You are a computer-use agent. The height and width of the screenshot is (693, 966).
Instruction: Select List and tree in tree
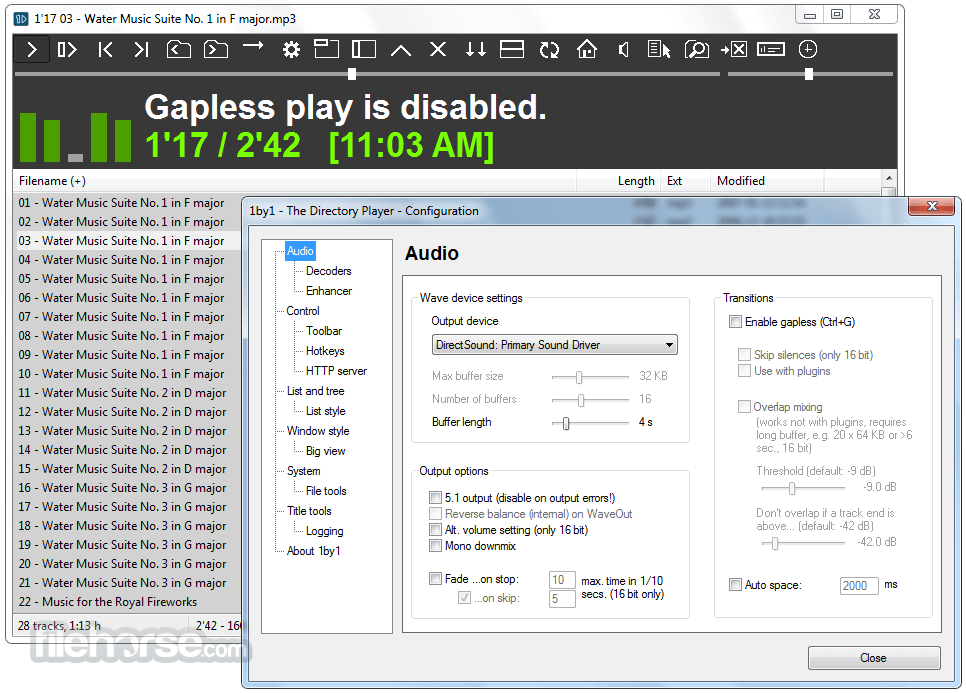[x=315, y=391]
